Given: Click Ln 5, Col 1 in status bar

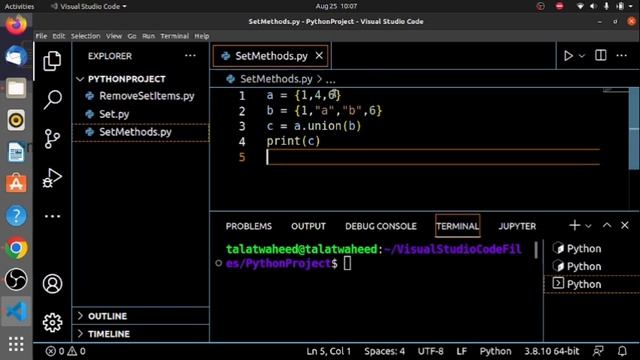Looking at the screenshot, I should point(329,351).
